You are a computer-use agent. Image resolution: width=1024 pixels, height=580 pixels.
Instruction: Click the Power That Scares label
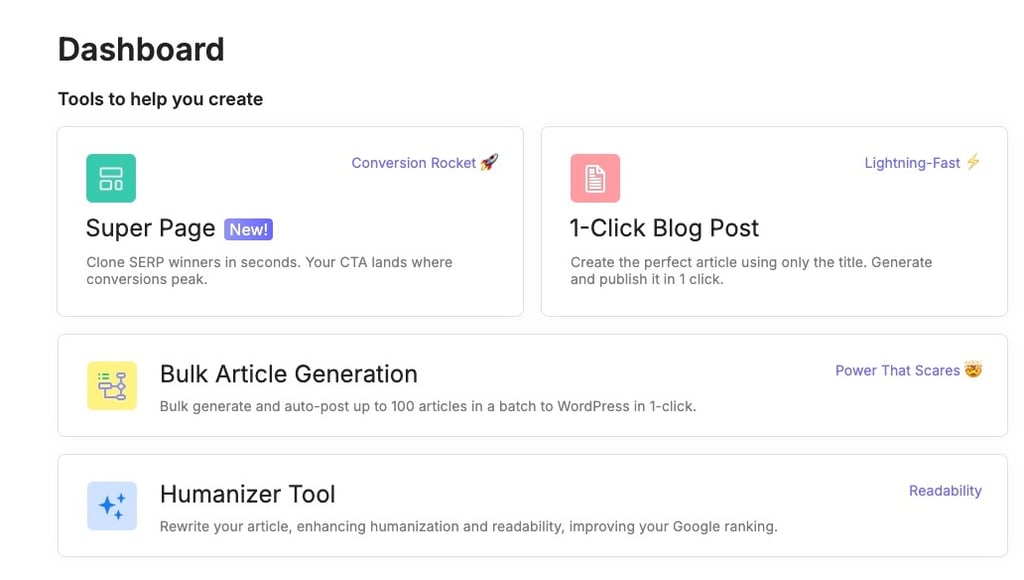click(897, 370)
